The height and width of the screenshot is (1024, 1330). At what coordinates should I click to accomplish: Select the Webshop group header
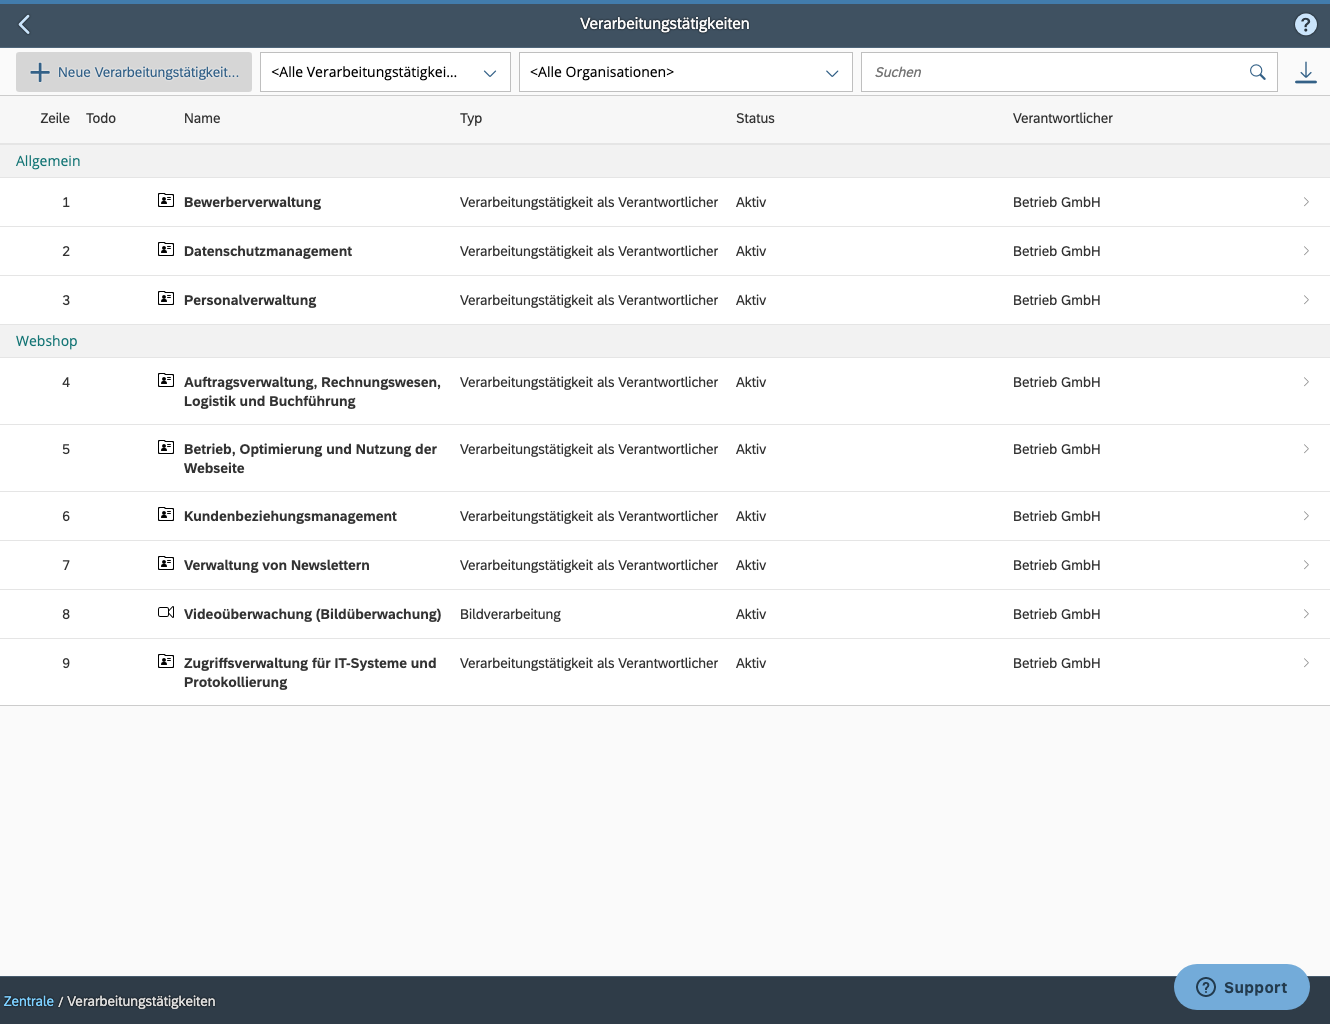46,340
